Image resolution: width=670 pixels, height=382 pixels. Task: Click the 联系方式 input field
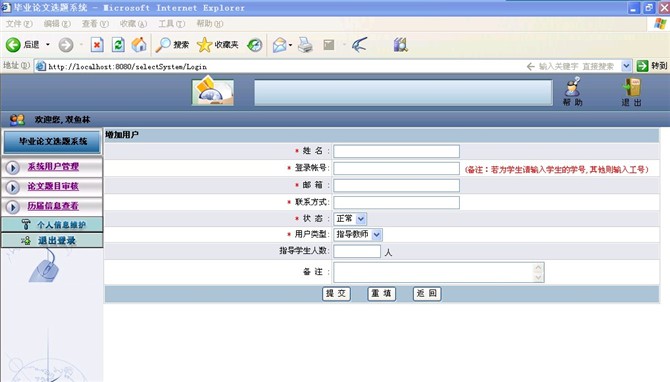[x=396, y=203]
